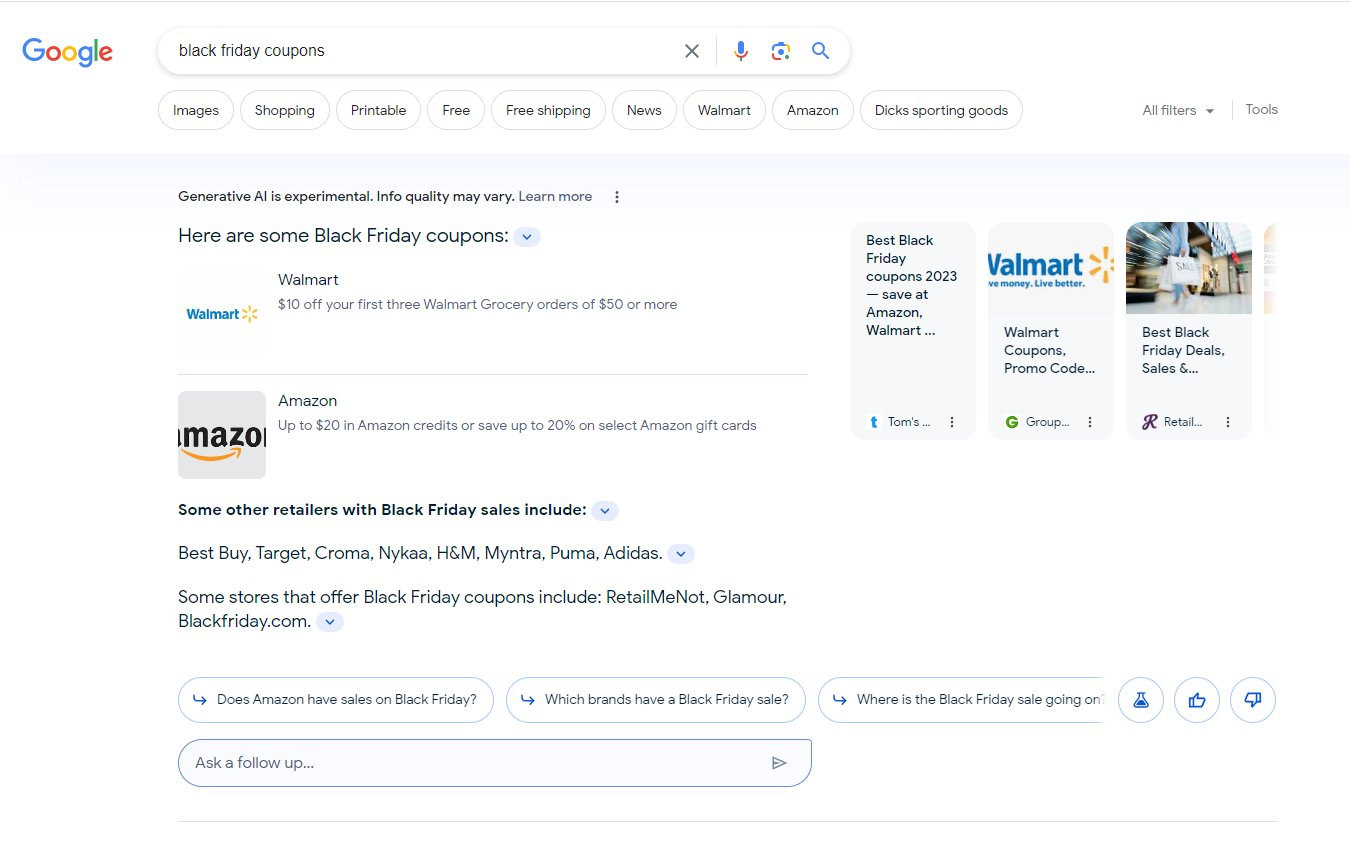Select the Dicks sporting goods chip
Viewport: 1350px width, 863px height.
941,111
